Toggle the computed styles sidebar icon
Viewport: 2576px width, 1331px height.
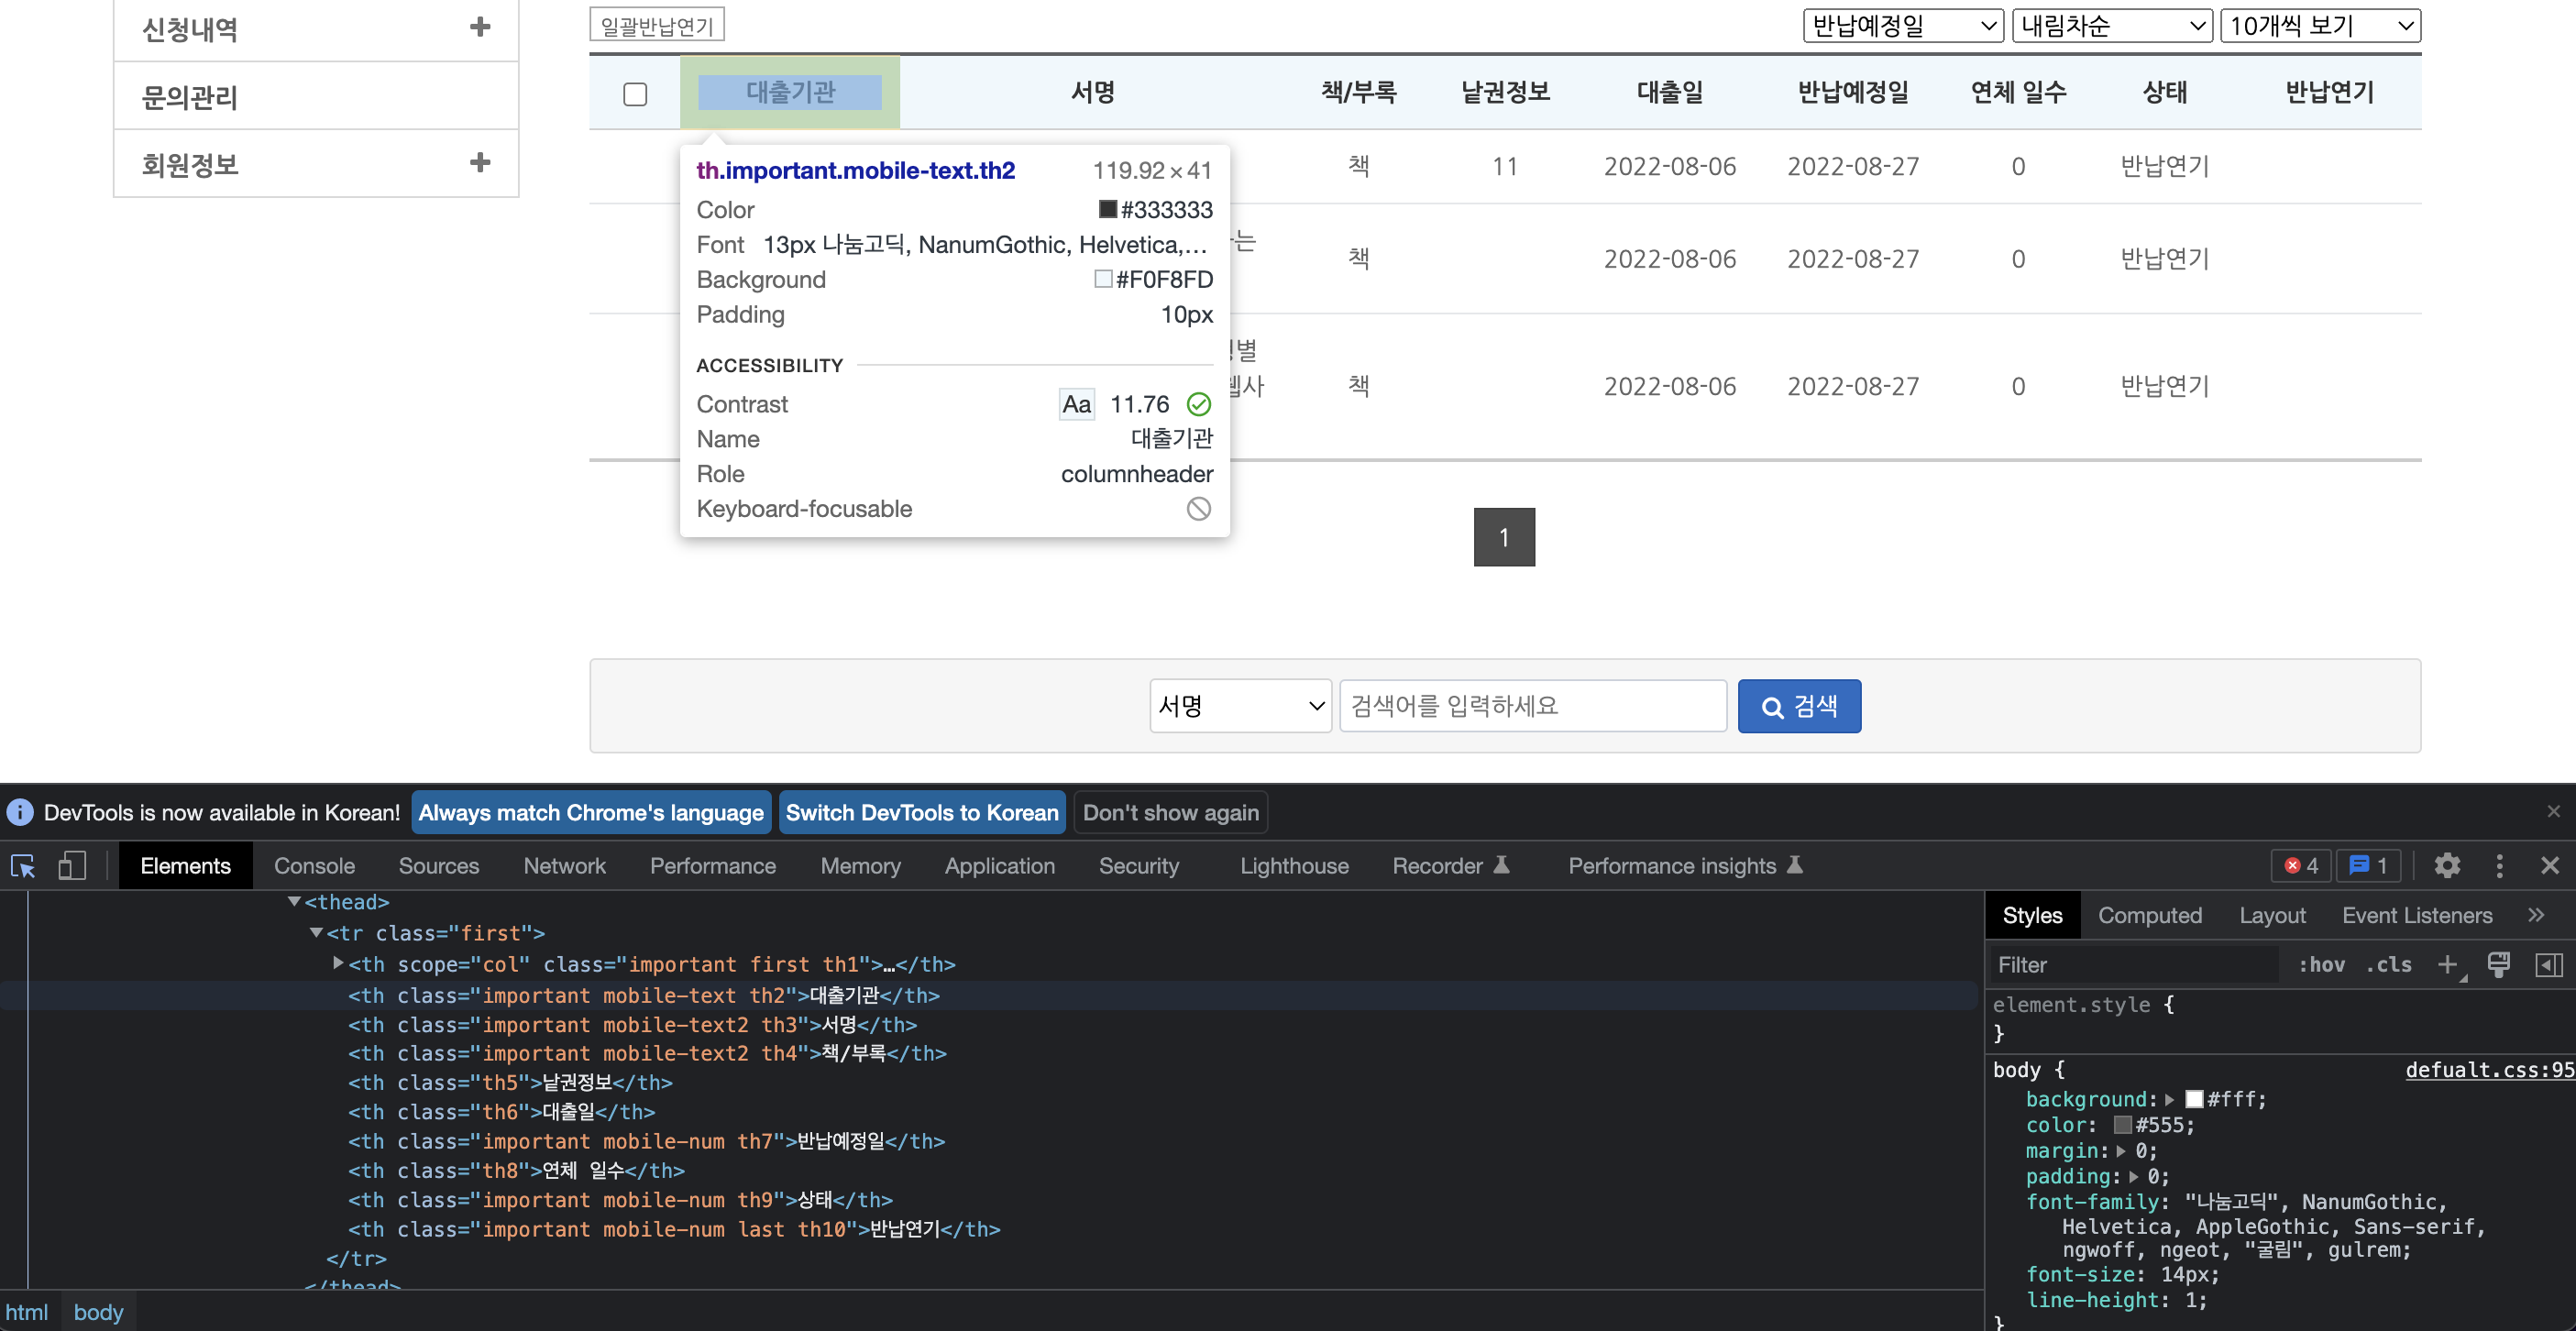pyautogui.click(x=2548, y=965)
